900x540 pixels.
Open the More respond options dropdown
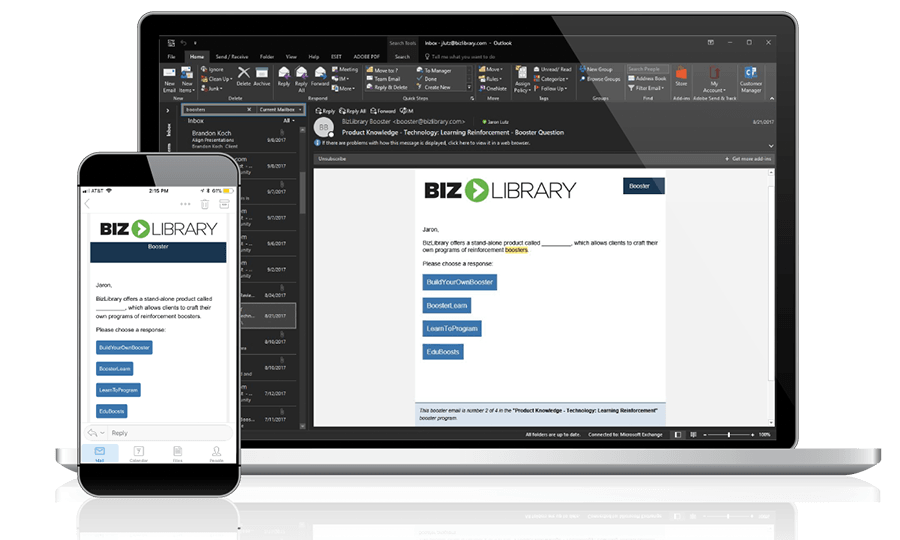point(343,88)
